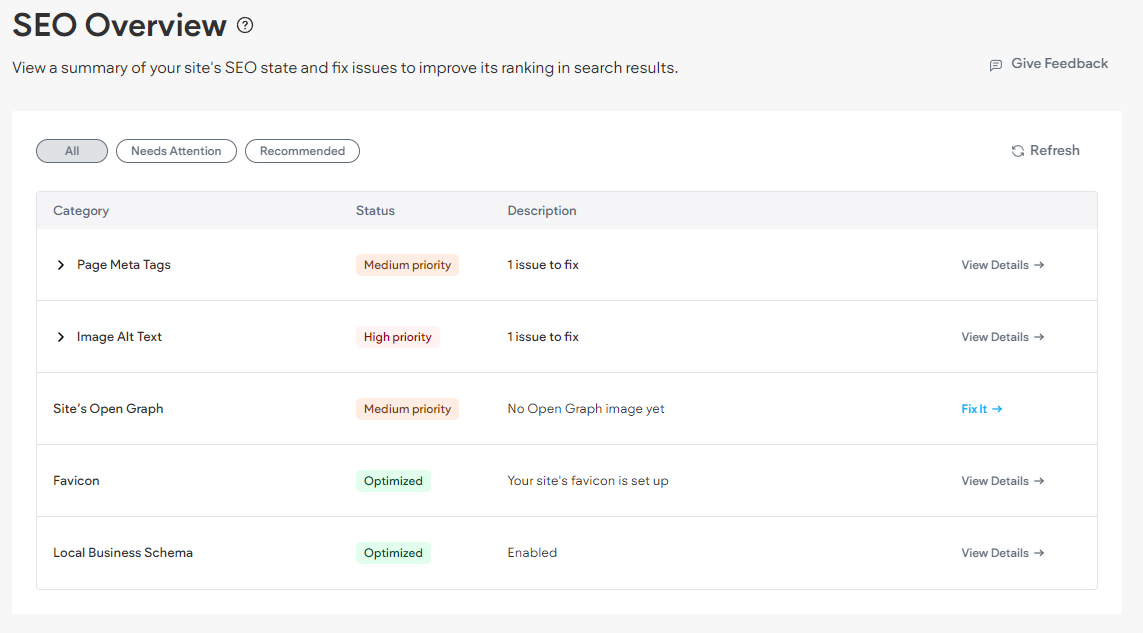The width and height of the screenshot is (1143, 633).
Task: Click the speech bubble icon next to Give Feedback
Action: [x=995, y=64]
